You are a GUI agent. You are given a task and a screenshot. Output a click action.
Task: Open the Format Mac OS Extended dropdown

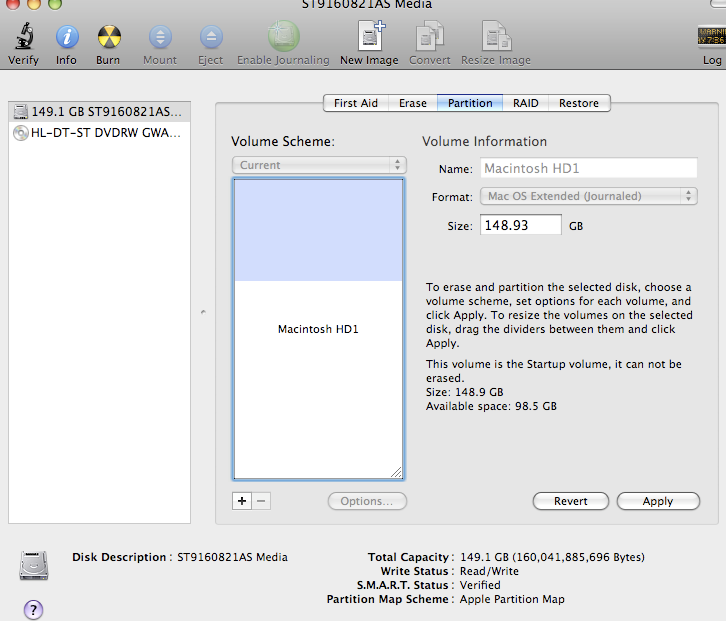pyautogui.click(x=588, y=196)
